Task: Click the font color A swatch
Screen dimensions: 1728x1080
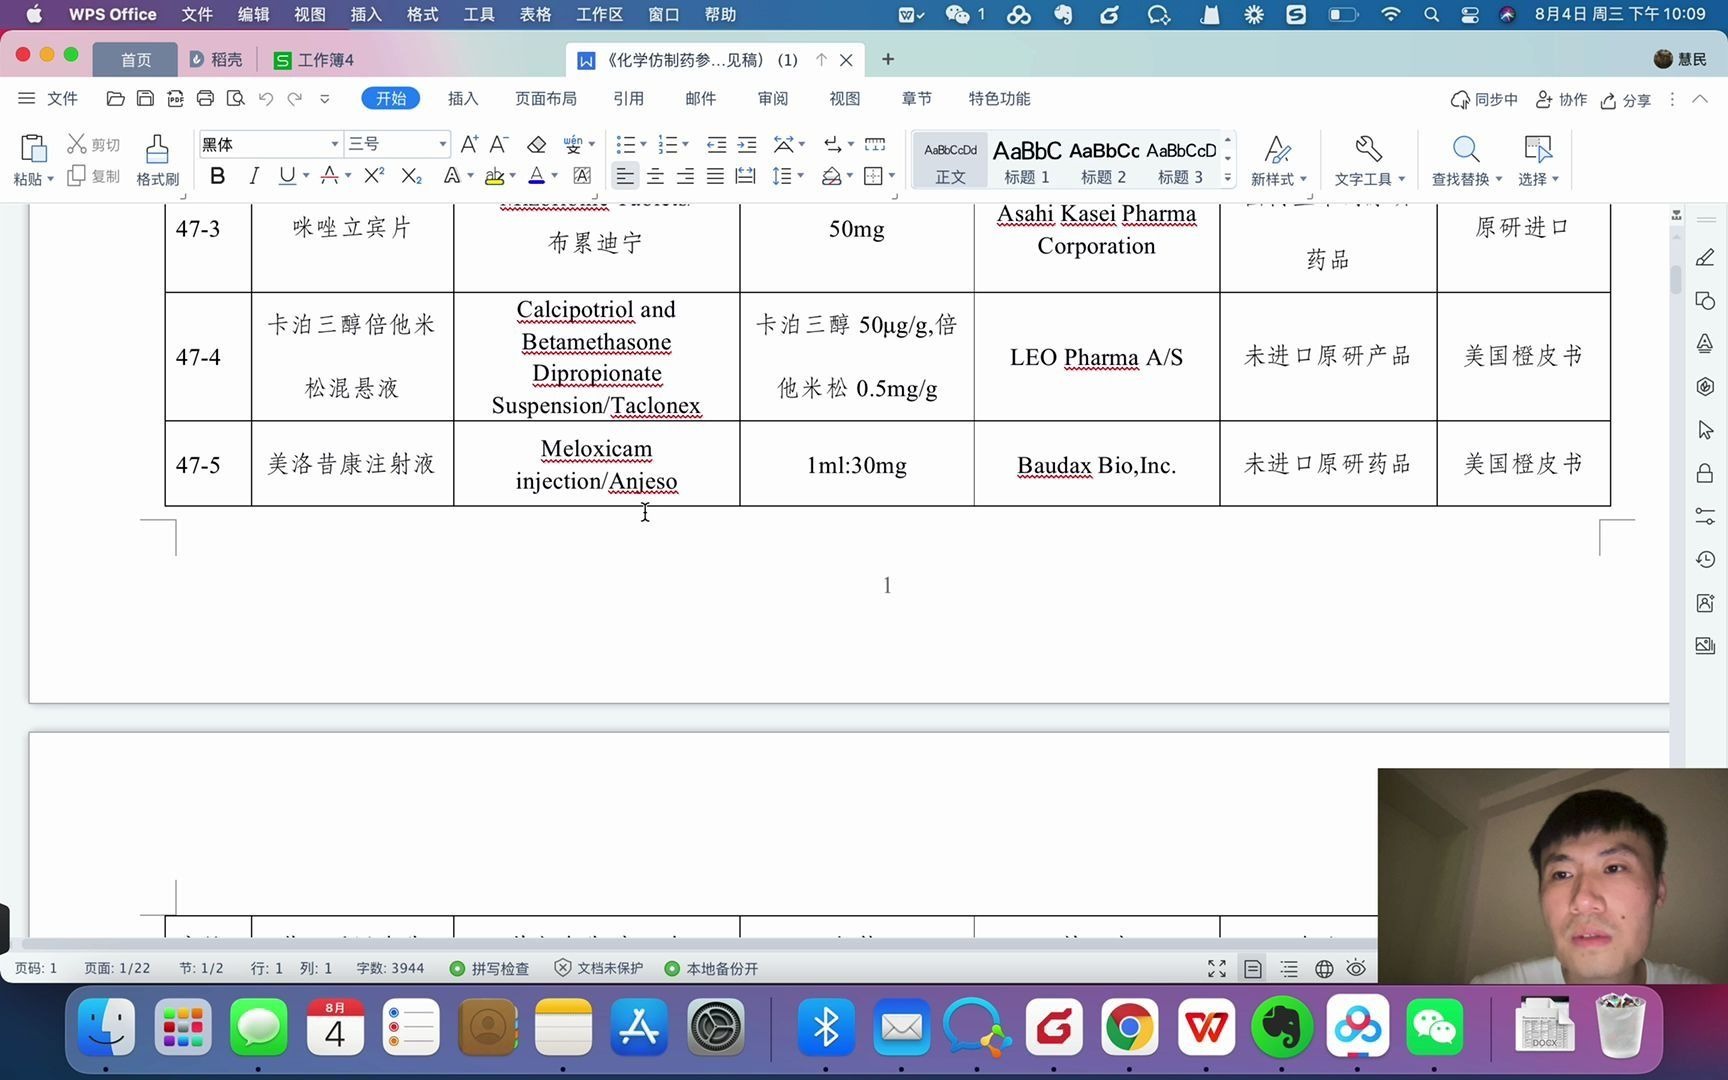Action: (537, 176)
